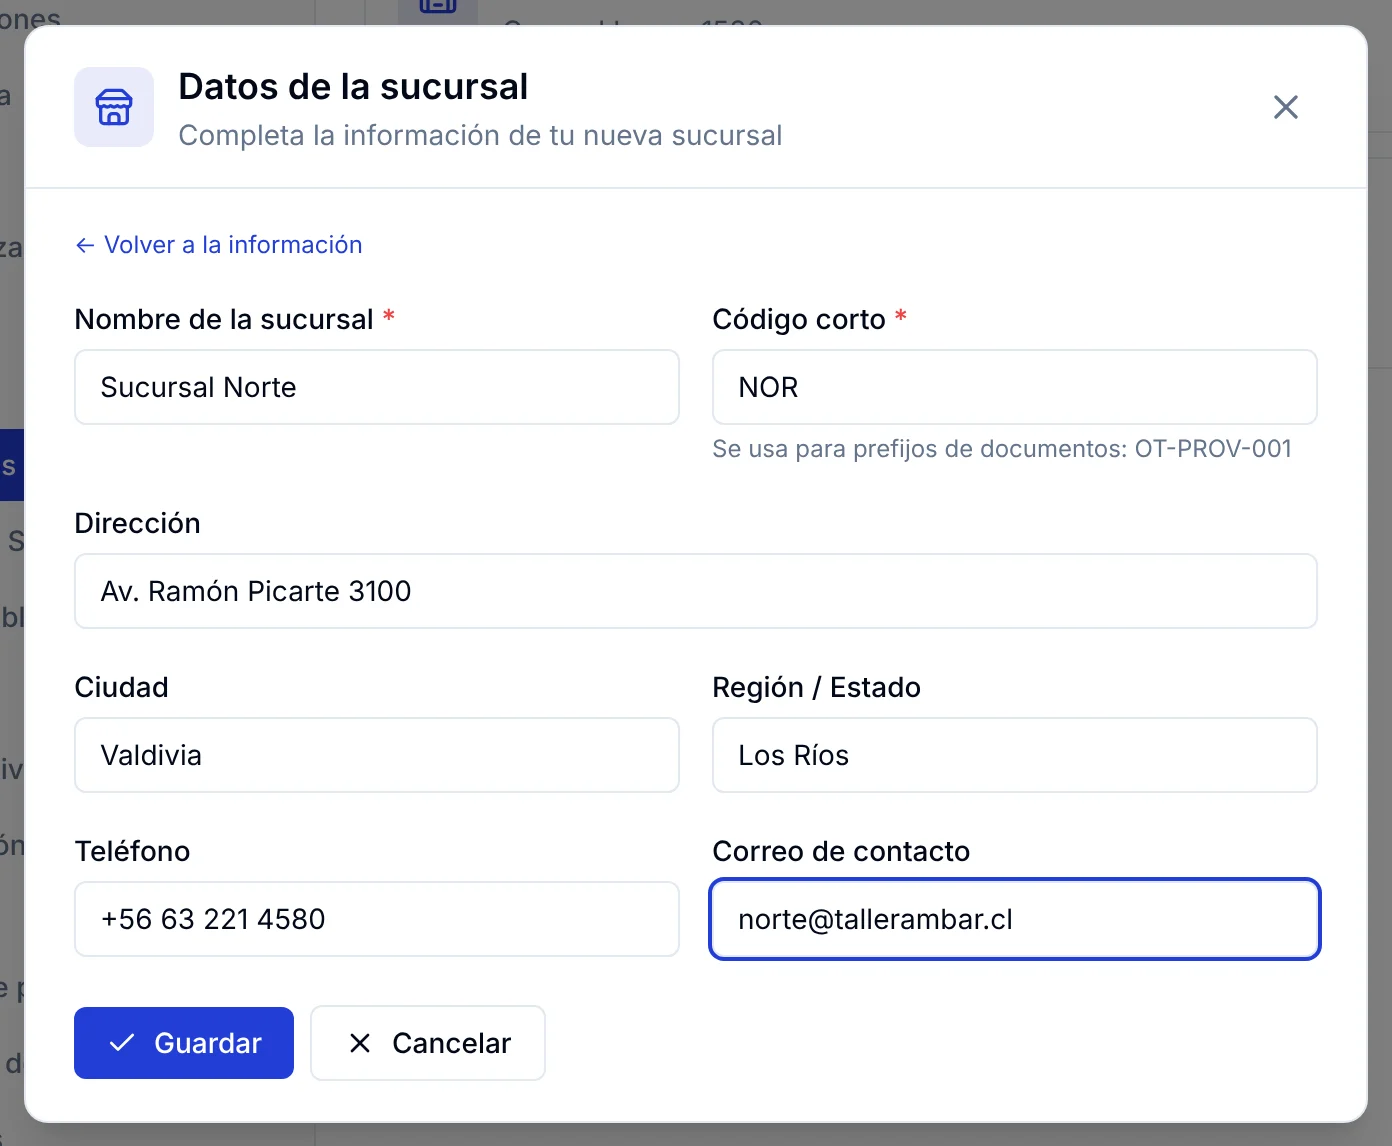Edit the Región / Estado field

point(1015,755)
